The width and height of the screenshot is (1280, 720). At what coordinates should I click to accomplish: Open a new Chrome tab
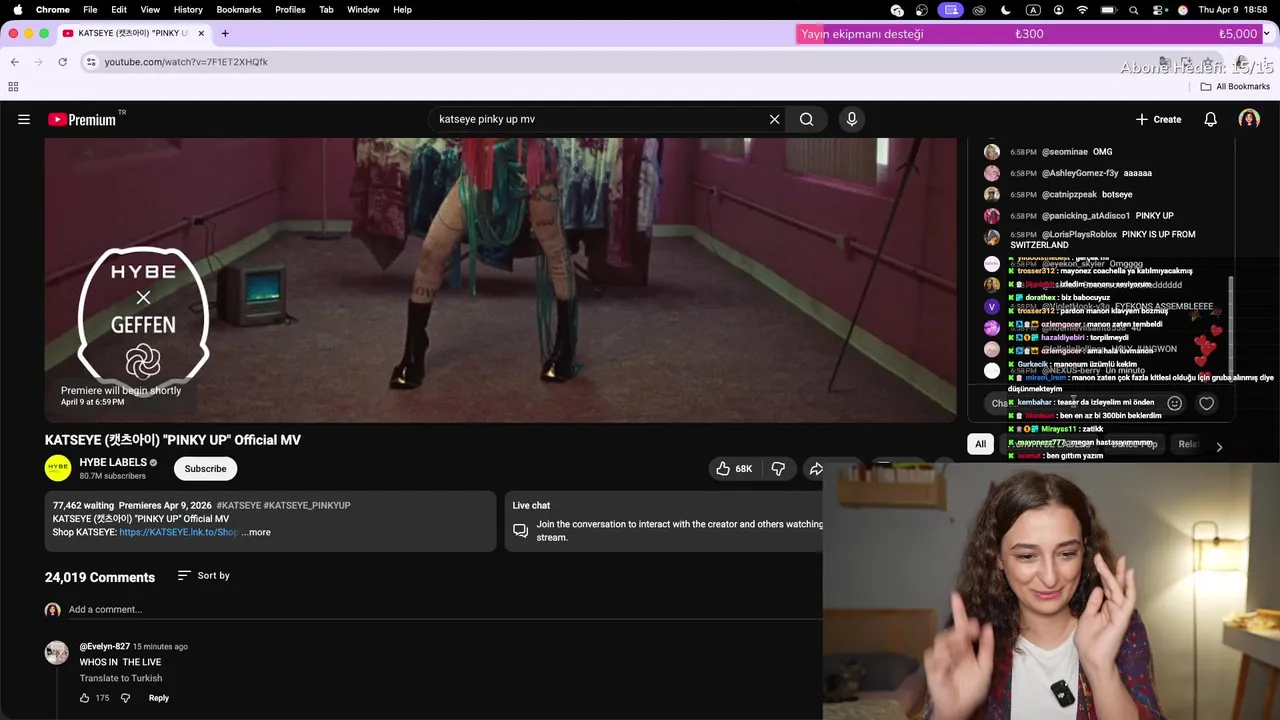225,33
